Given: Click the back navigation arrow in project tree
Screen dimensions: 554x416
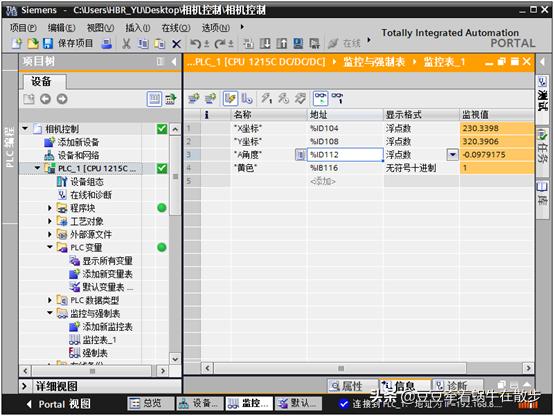Looking at the screenshot, I should click(45, 99).
